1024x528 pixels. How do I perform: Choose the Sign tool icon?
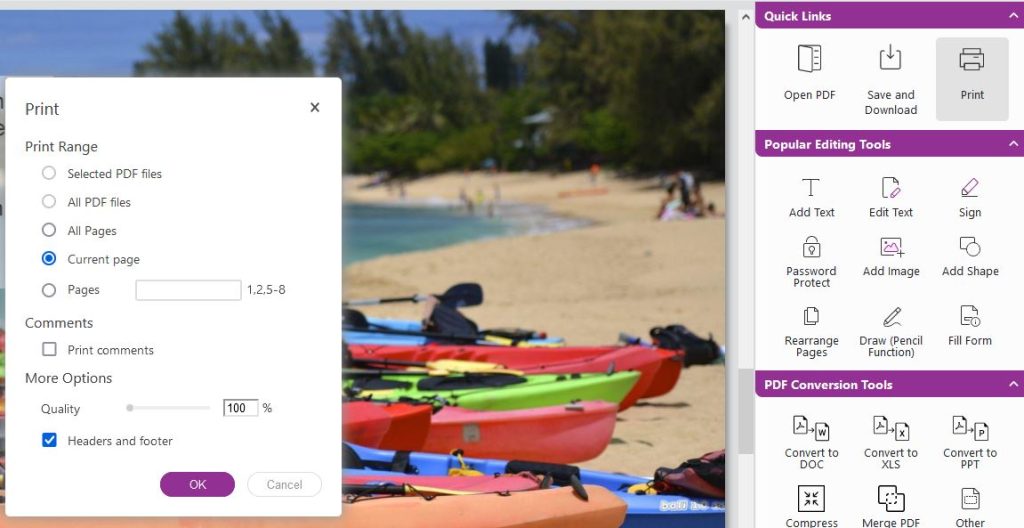point(970,188)
